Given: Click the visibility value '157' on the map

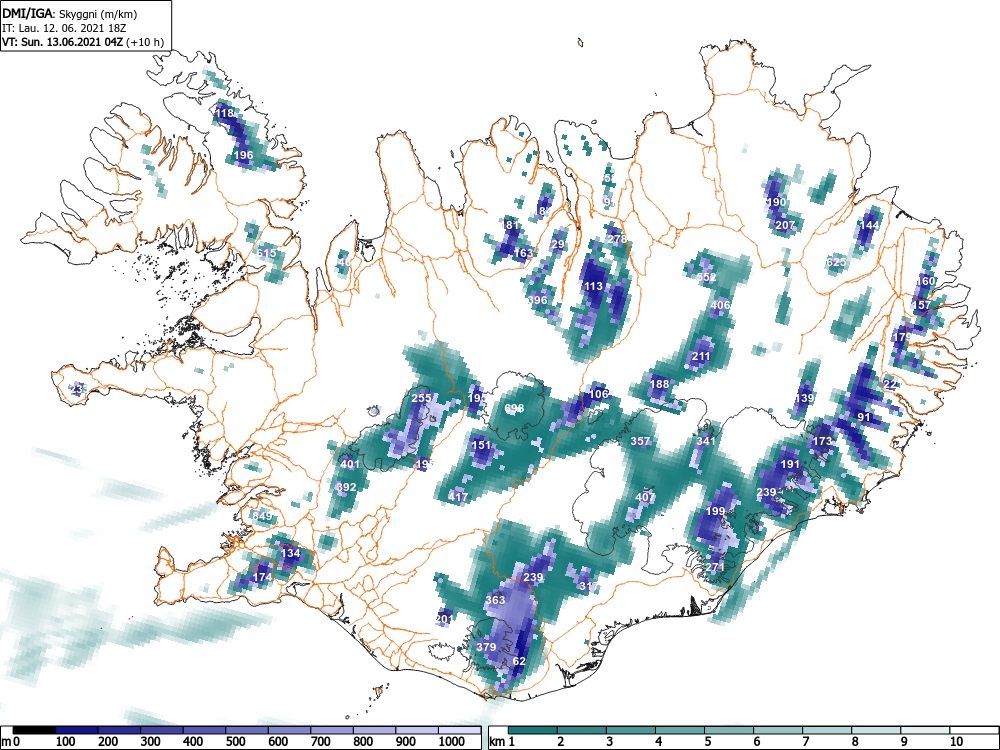Looking at the screenshot, I should tap(922, 305).
